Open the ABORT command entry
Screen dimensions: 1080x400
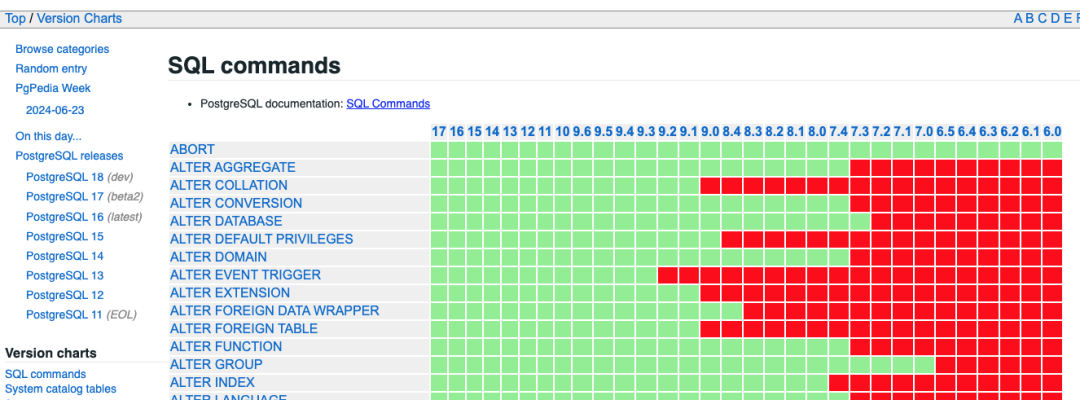pyautogui.click(x=192, y=149)
